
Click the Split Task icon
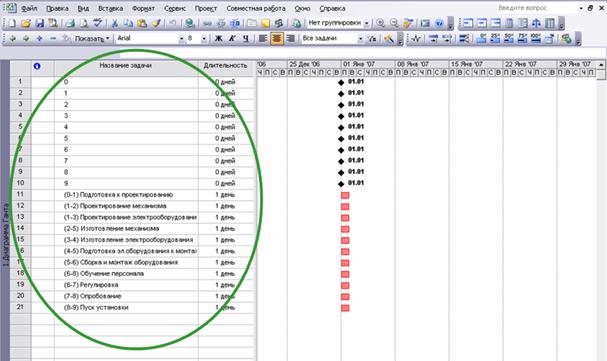[235, 23]
